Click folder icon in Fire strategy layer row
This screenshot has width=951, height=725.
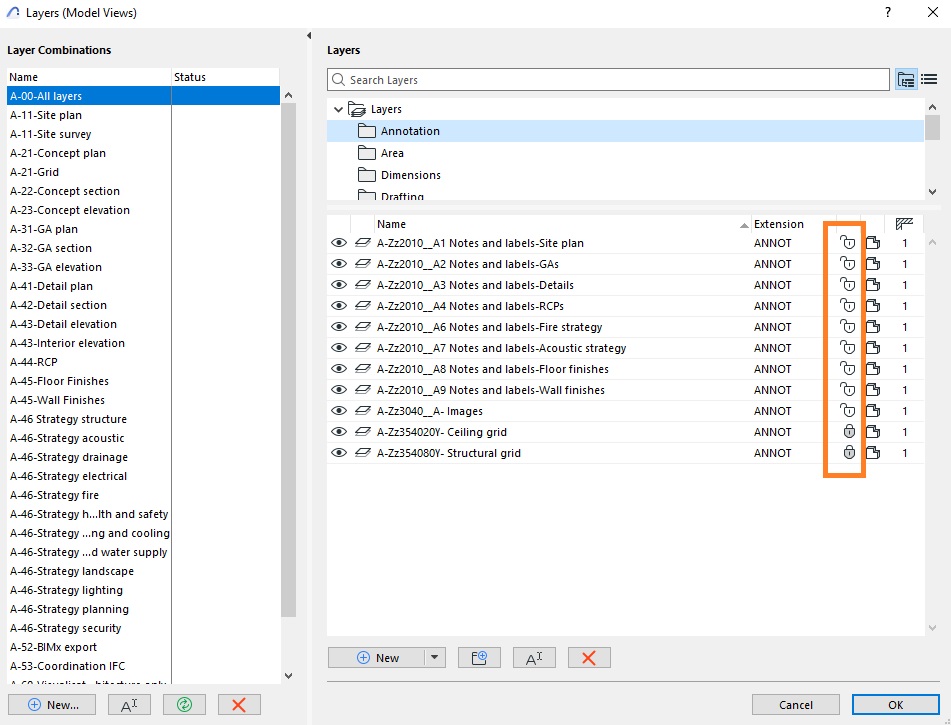[x=873, y=326]
